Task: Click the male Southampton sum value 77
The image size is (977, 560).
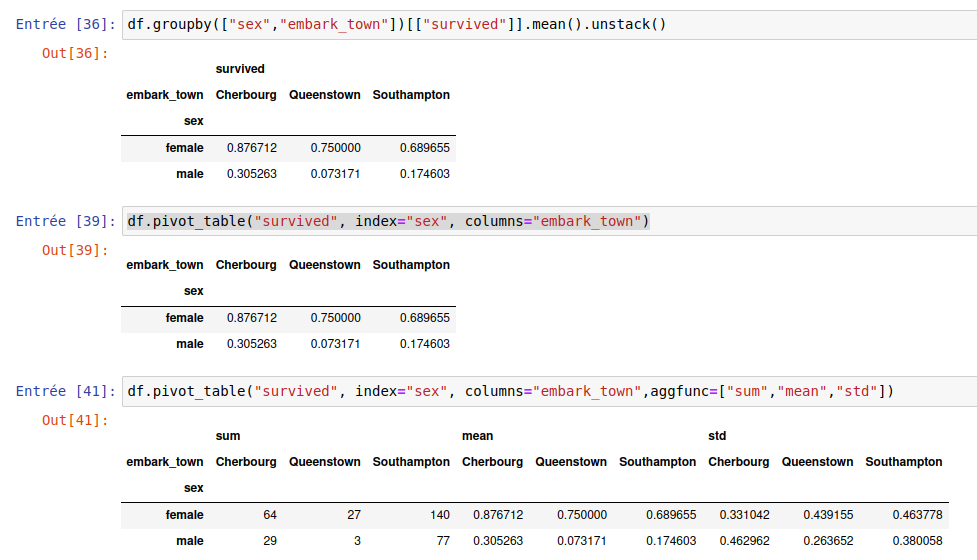Action: point(442,541)
